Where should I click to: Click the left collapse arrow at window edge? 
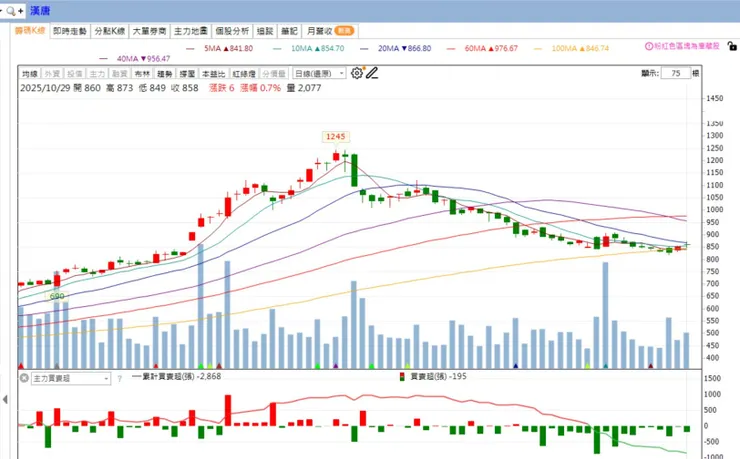5,400
